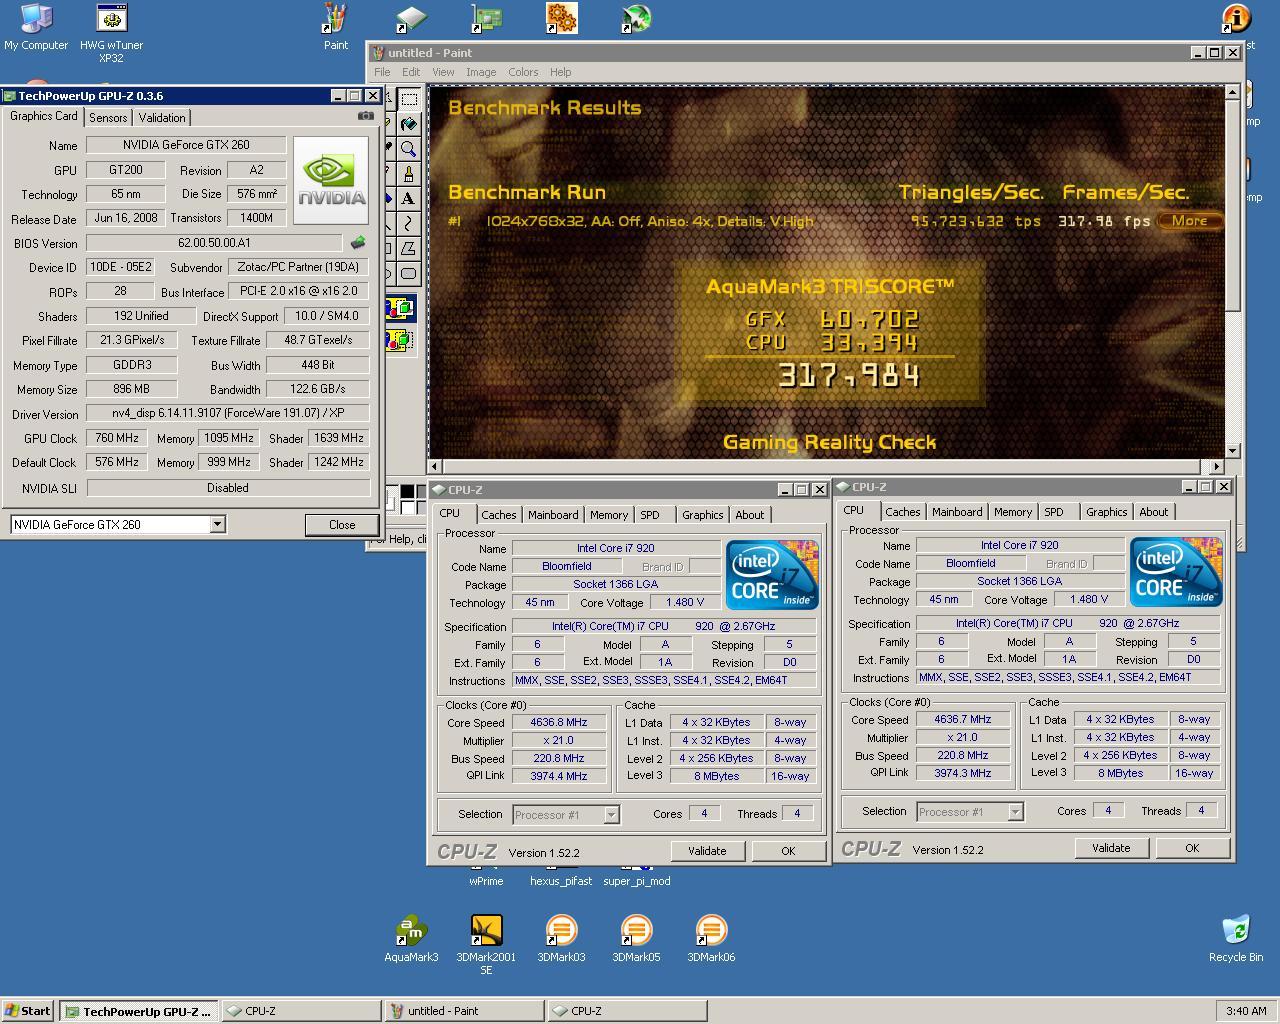Switch to untitled - Paint taskbar button
1280x1024 pixels.
[465, 1011]
